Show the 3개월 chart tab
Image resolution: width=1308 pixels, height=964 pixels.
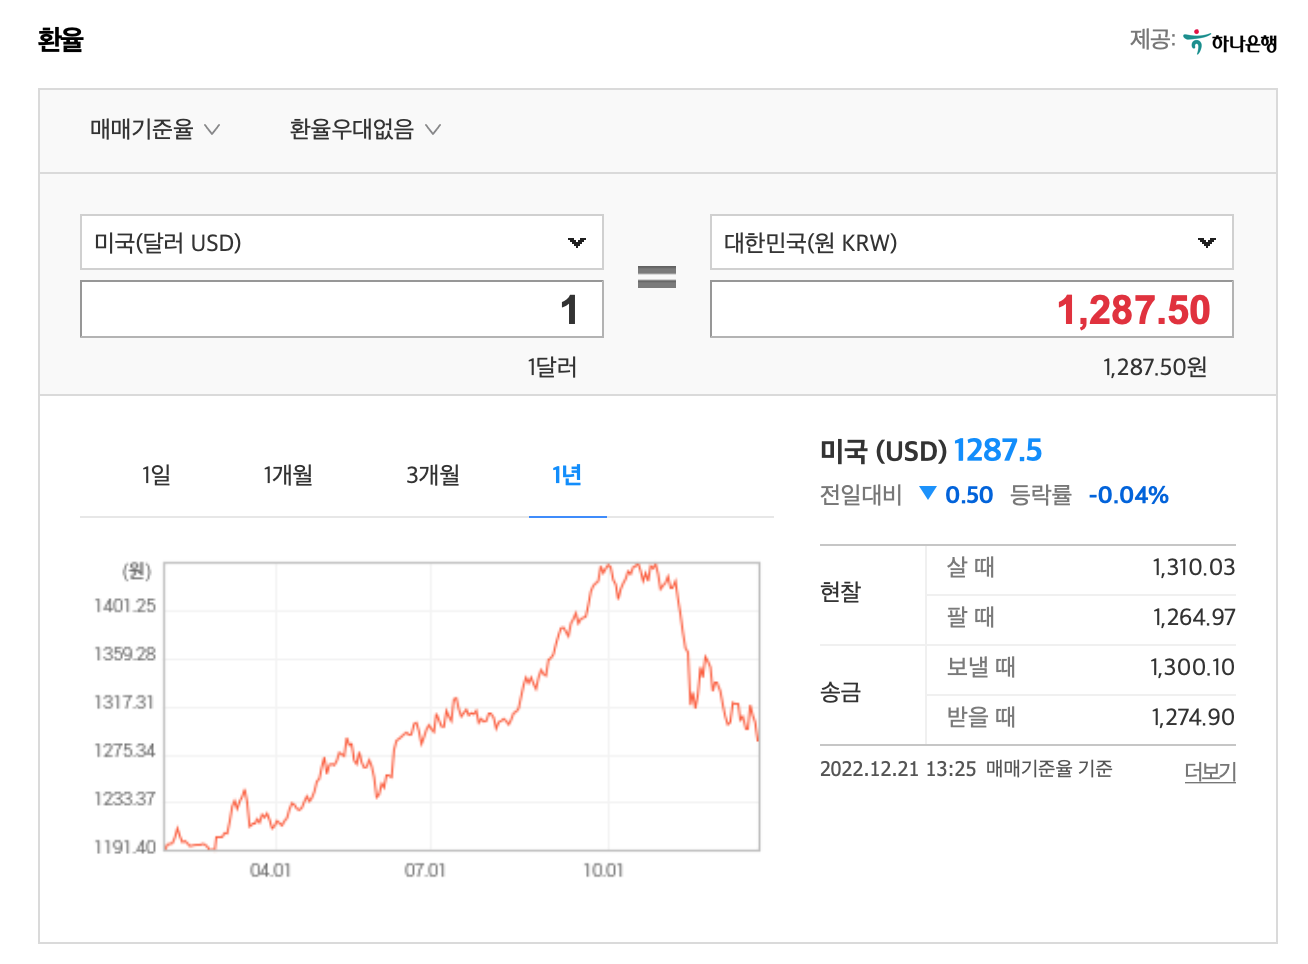433,475
